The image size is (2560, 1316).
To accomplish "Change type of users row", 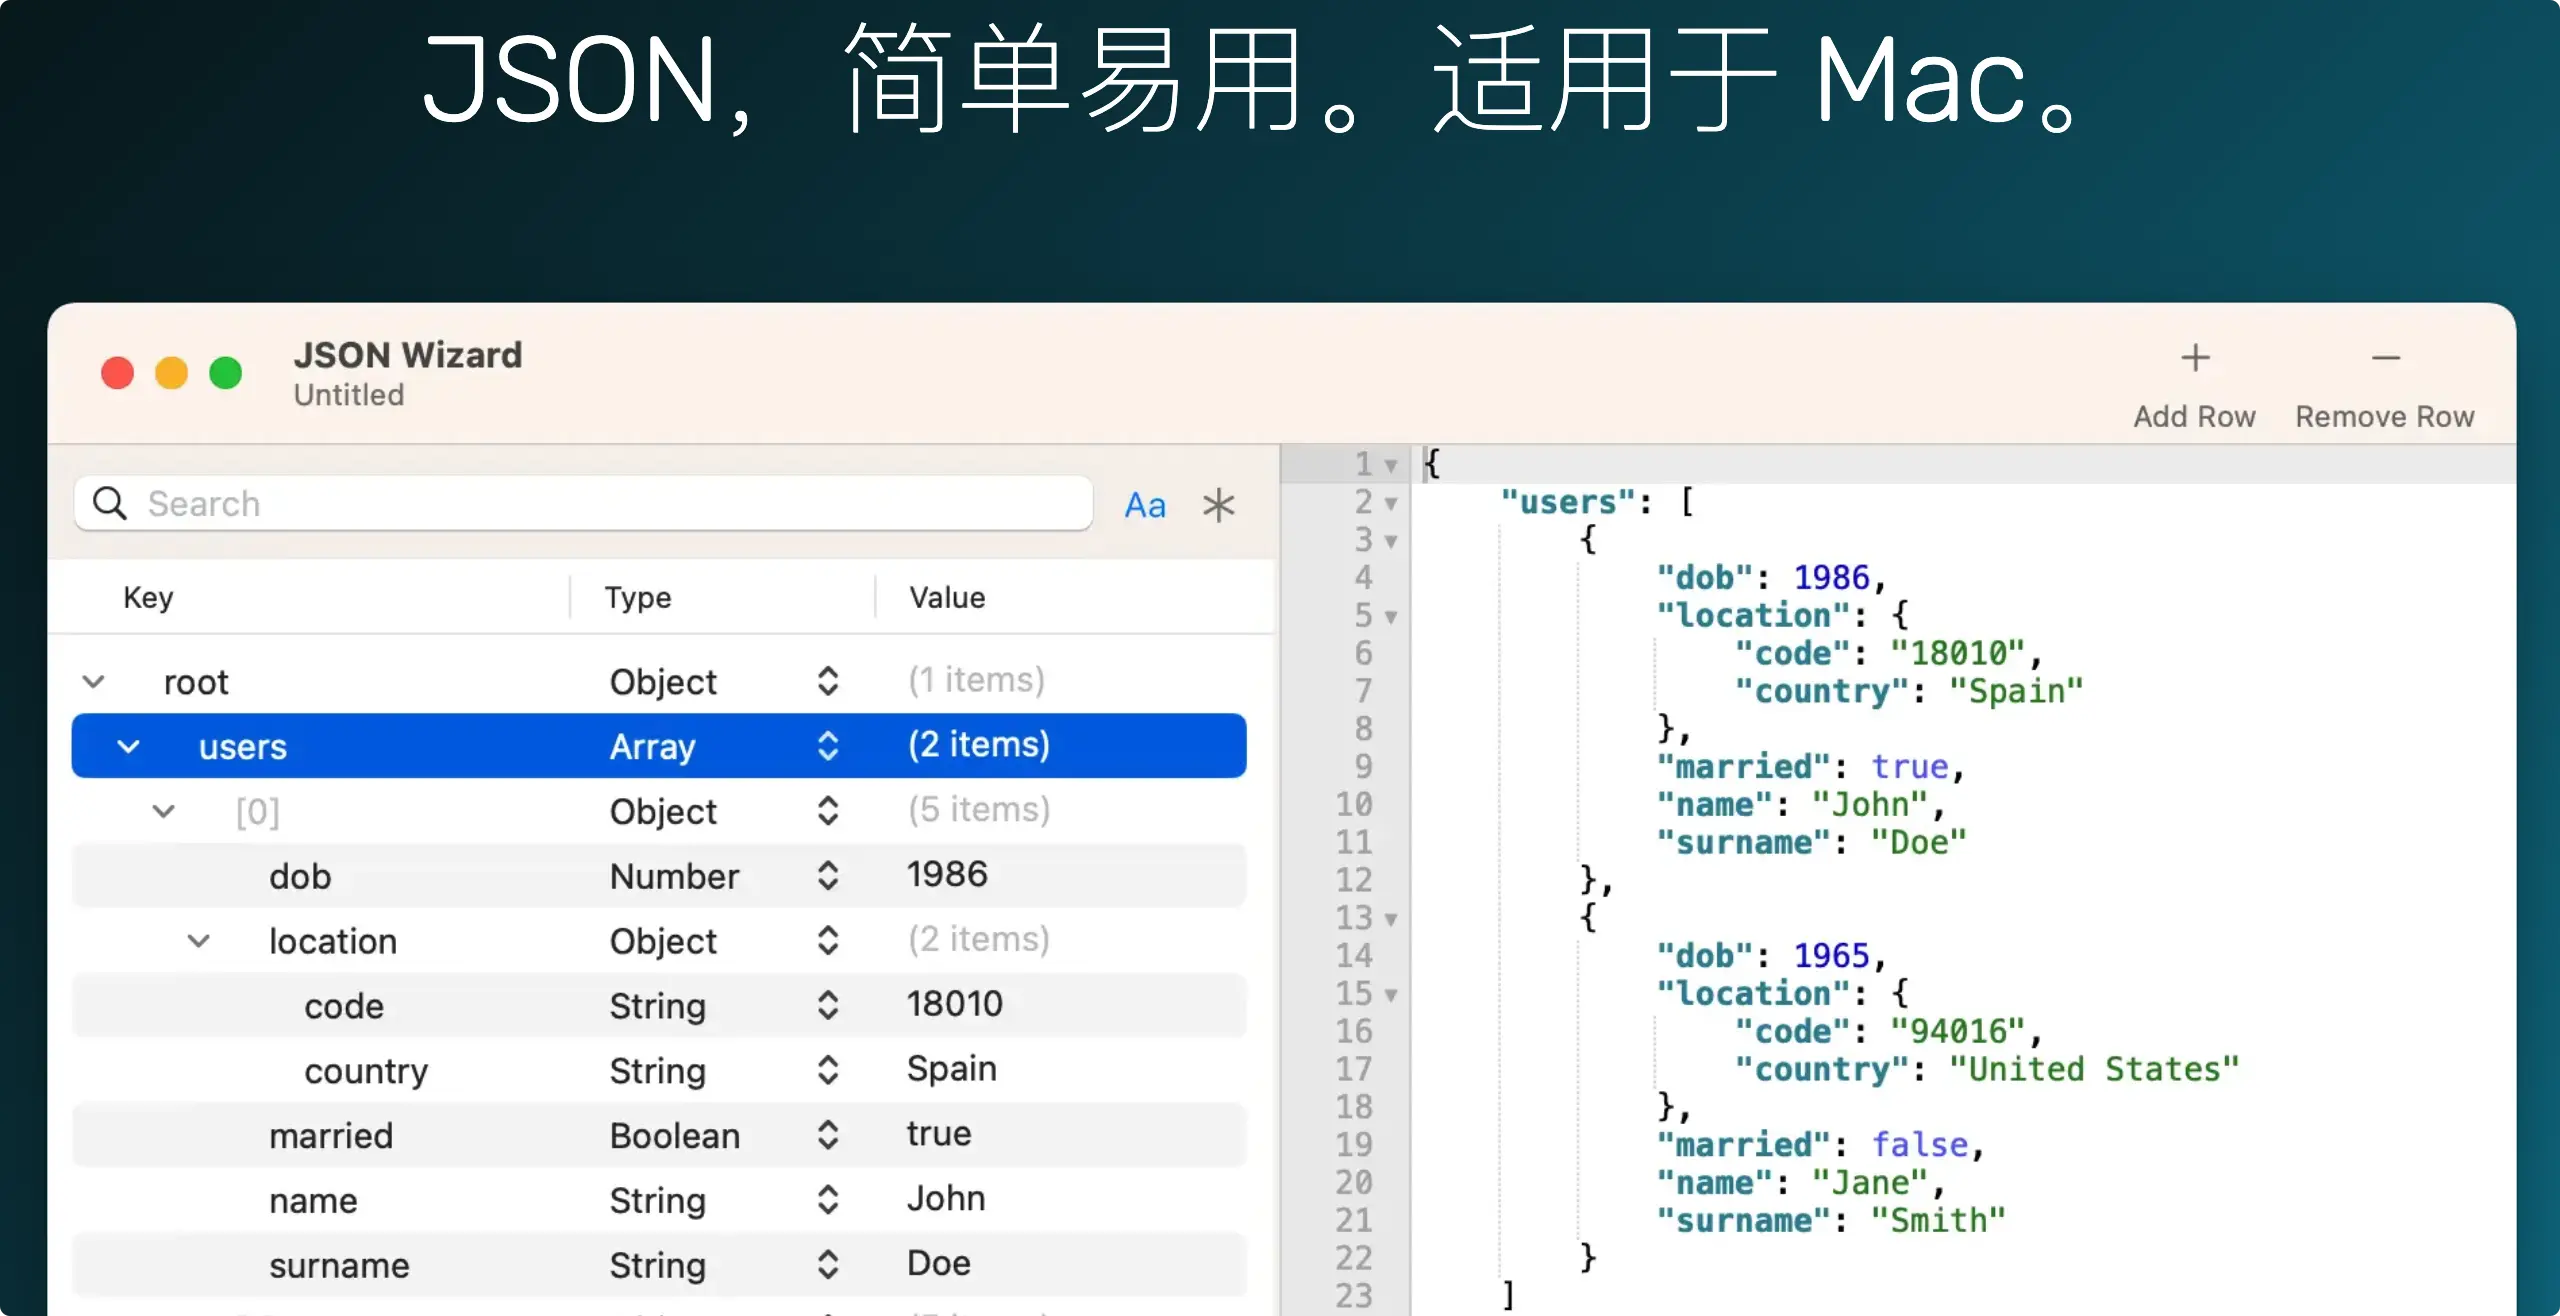I will (827, 746).
